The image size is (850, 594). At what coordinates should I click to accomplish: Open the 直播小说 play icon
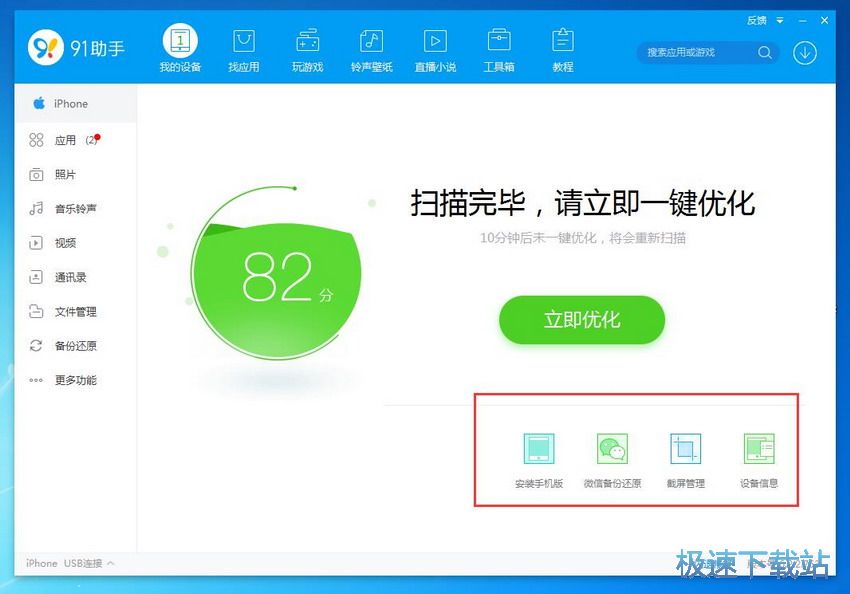tap(435, 41)
